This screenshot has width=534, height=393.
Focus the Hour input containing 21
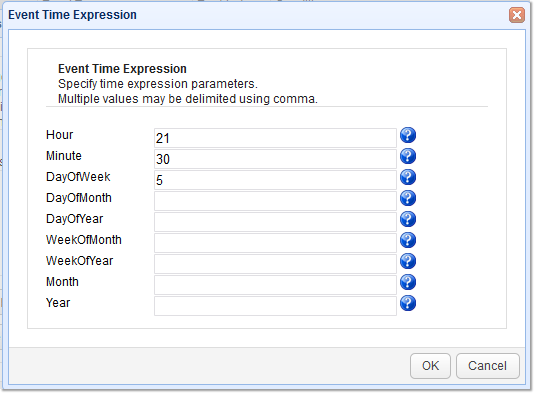coord(275,138)
